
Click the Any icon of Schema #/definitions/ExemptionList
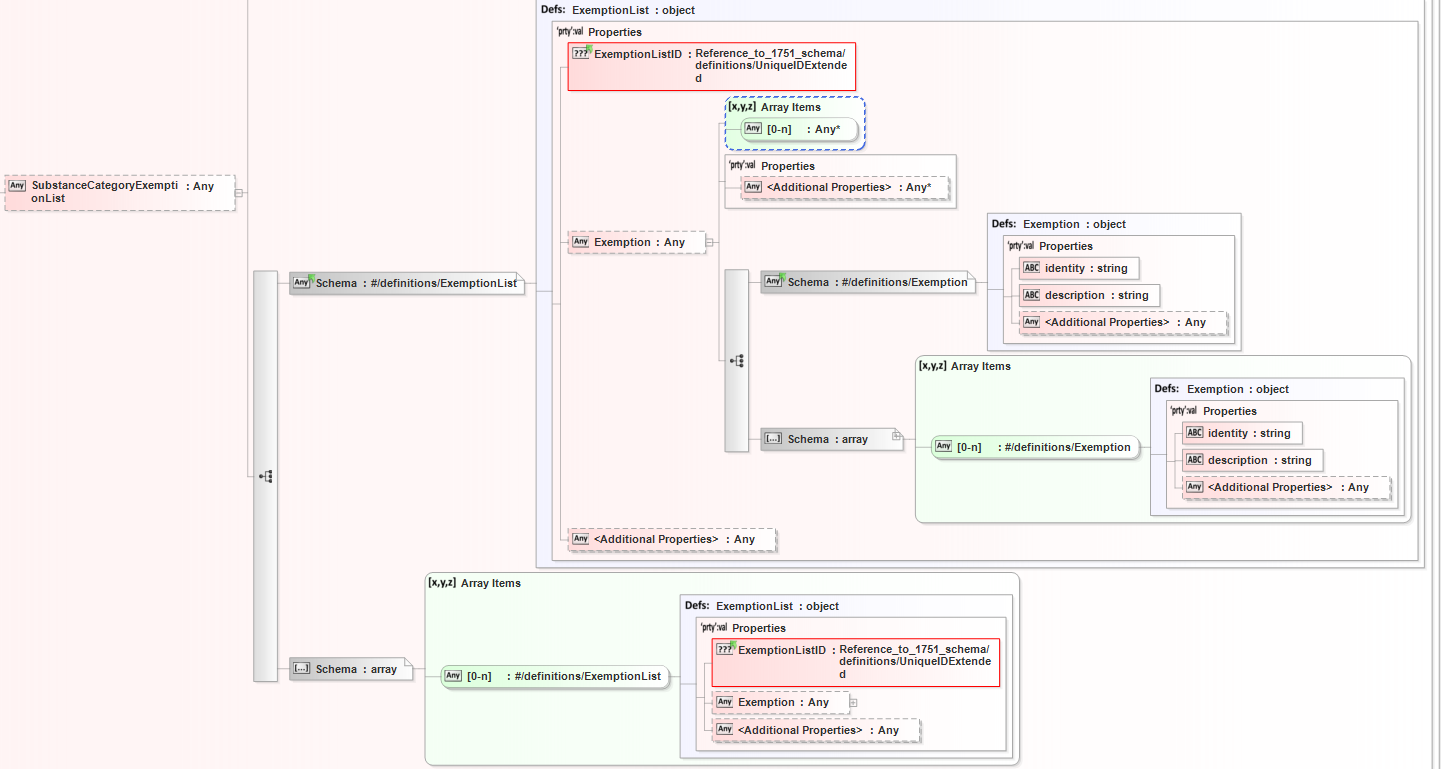(302, 283)
